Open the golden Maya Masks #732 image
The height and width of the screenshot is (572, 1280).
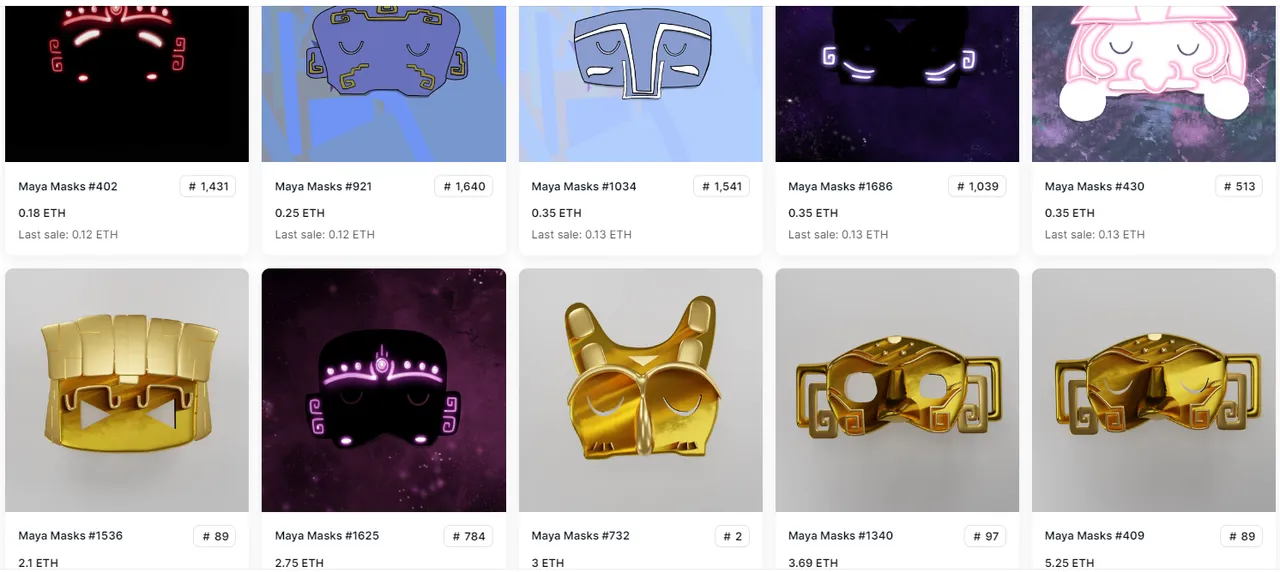pos(640,390)
